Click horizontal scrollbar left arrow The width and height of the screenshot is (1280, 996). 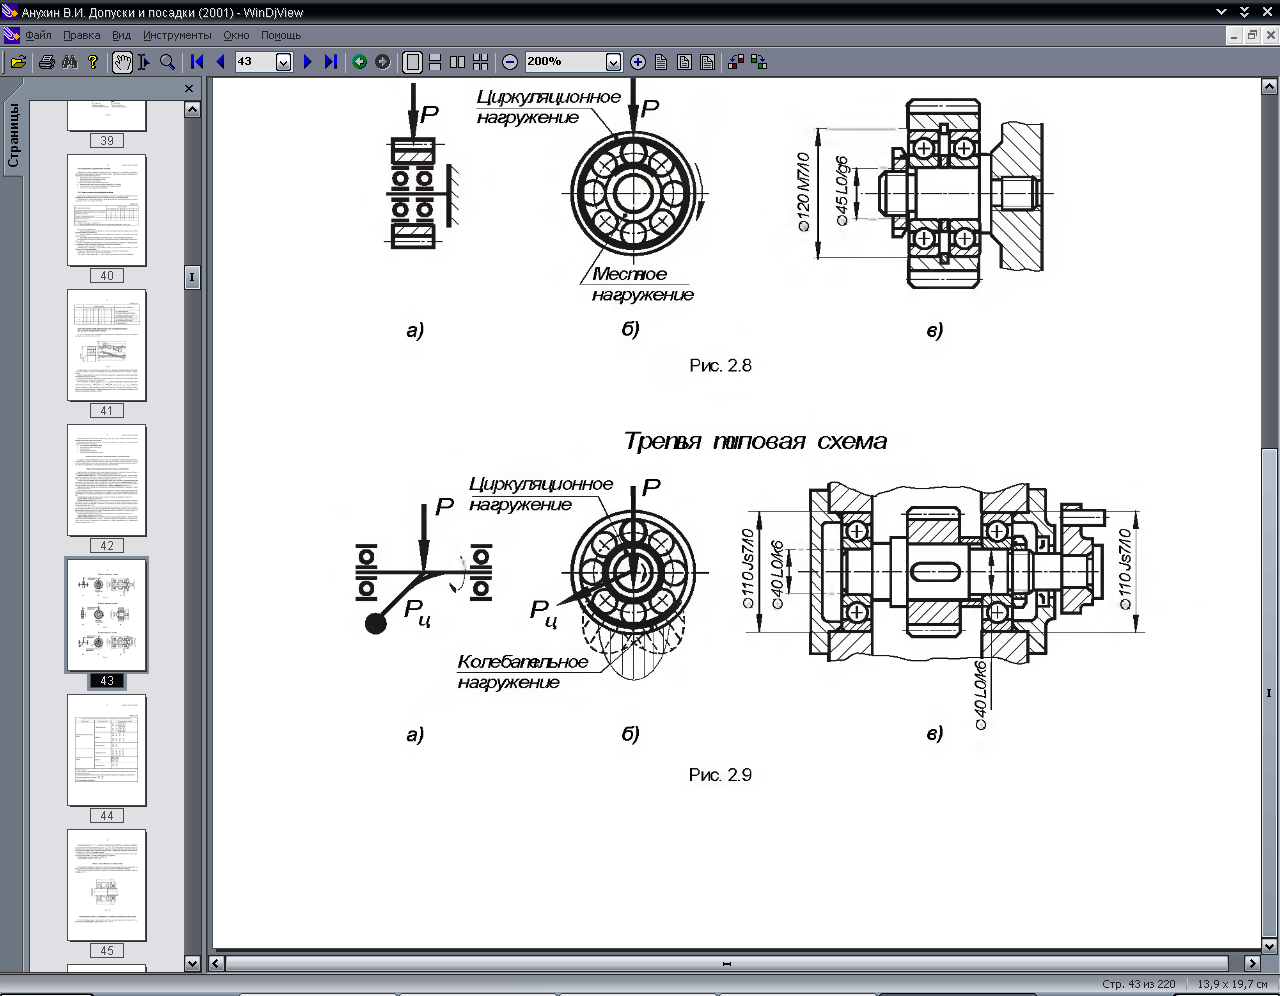[216, 963]
